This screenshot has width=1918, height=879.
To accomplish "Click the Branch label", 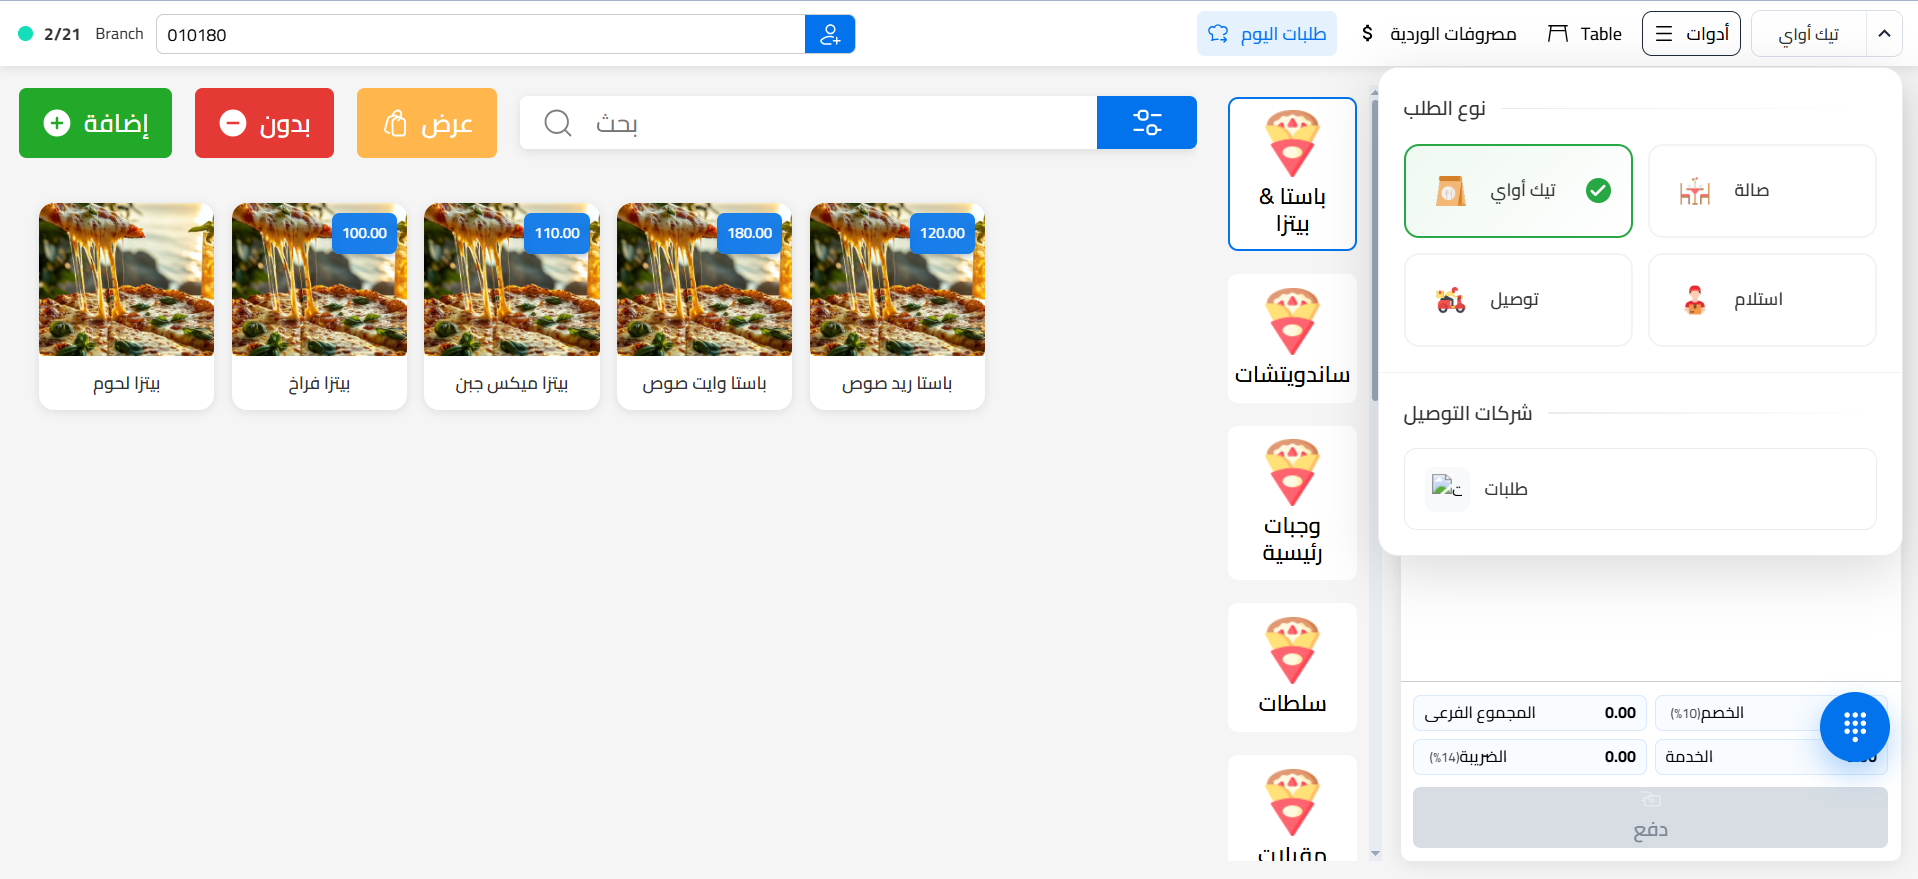I will pyautogui.click(x=119, y=34).
